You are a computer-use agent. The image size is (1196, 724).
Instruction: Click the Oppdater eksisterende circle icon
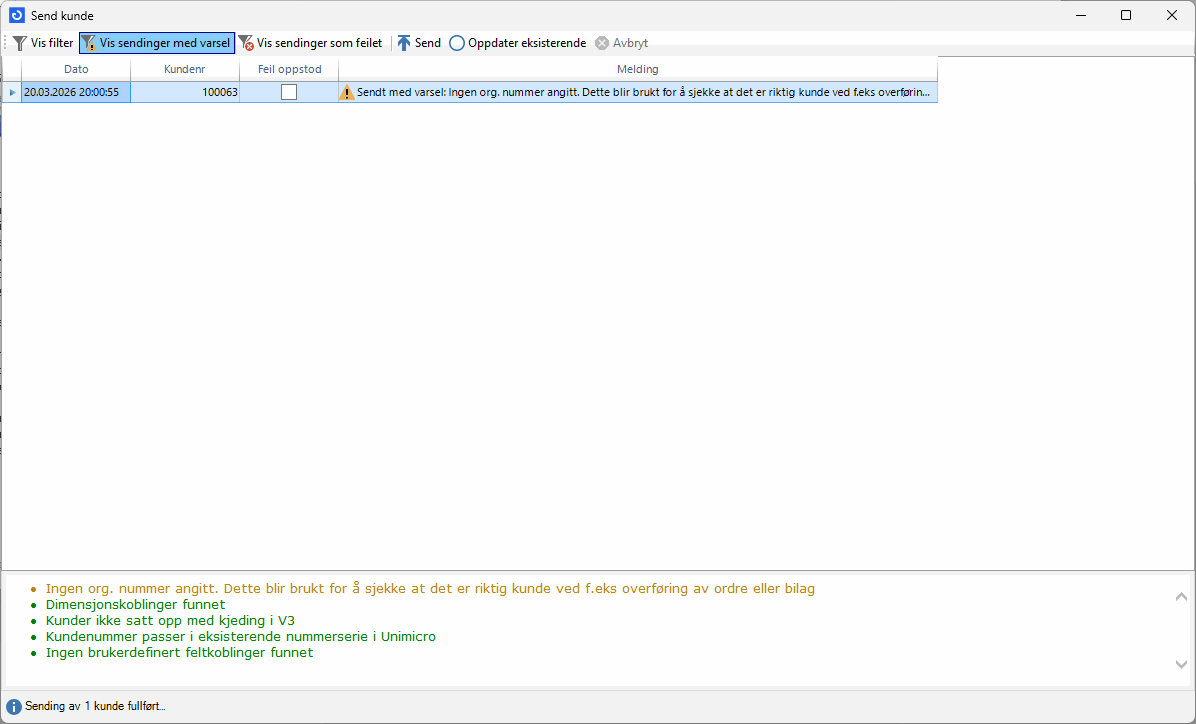[x=457, y=43]
